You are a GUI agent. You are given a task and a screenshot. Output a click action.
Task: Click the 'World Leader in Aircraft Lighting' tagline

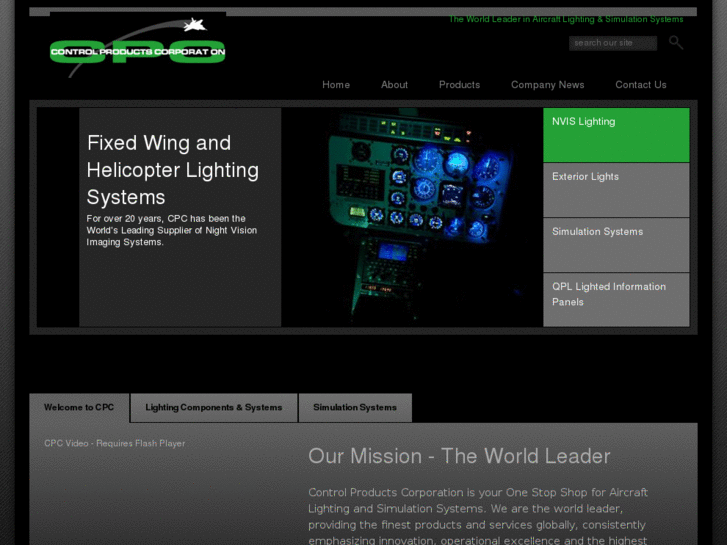(566, 19)
